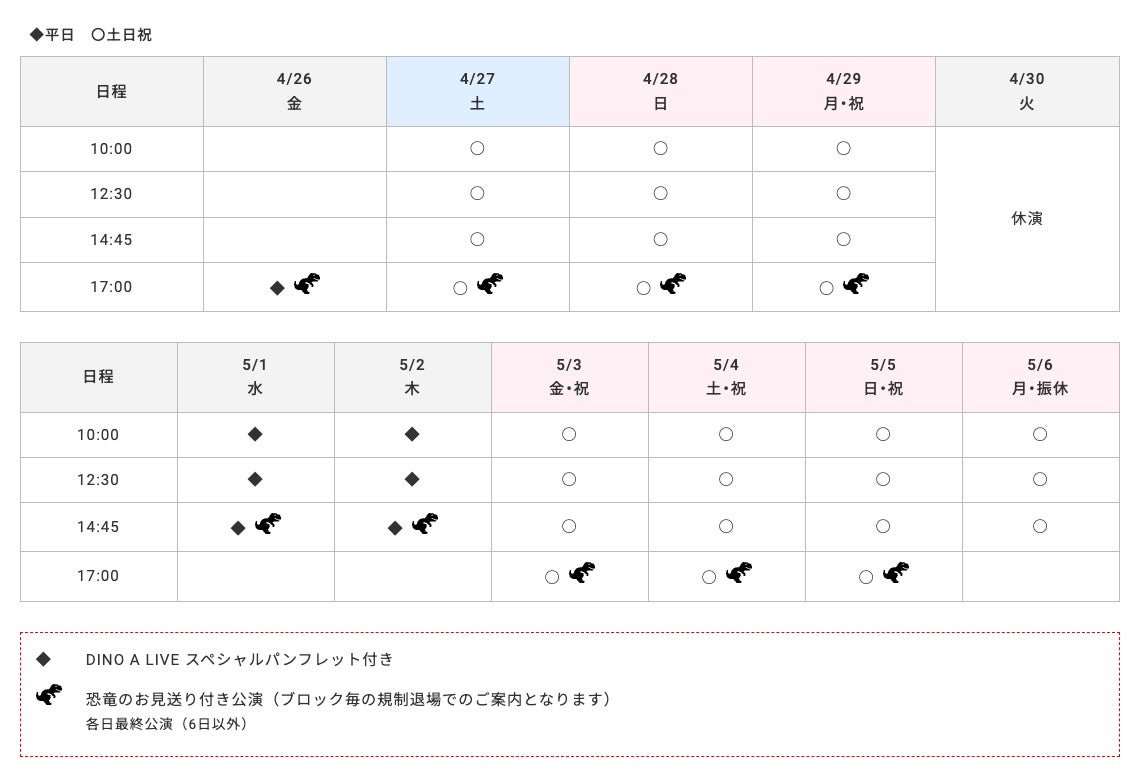Click the 4/29 月・祝 date header
The image size is (1141, 776).
(844, 91)
